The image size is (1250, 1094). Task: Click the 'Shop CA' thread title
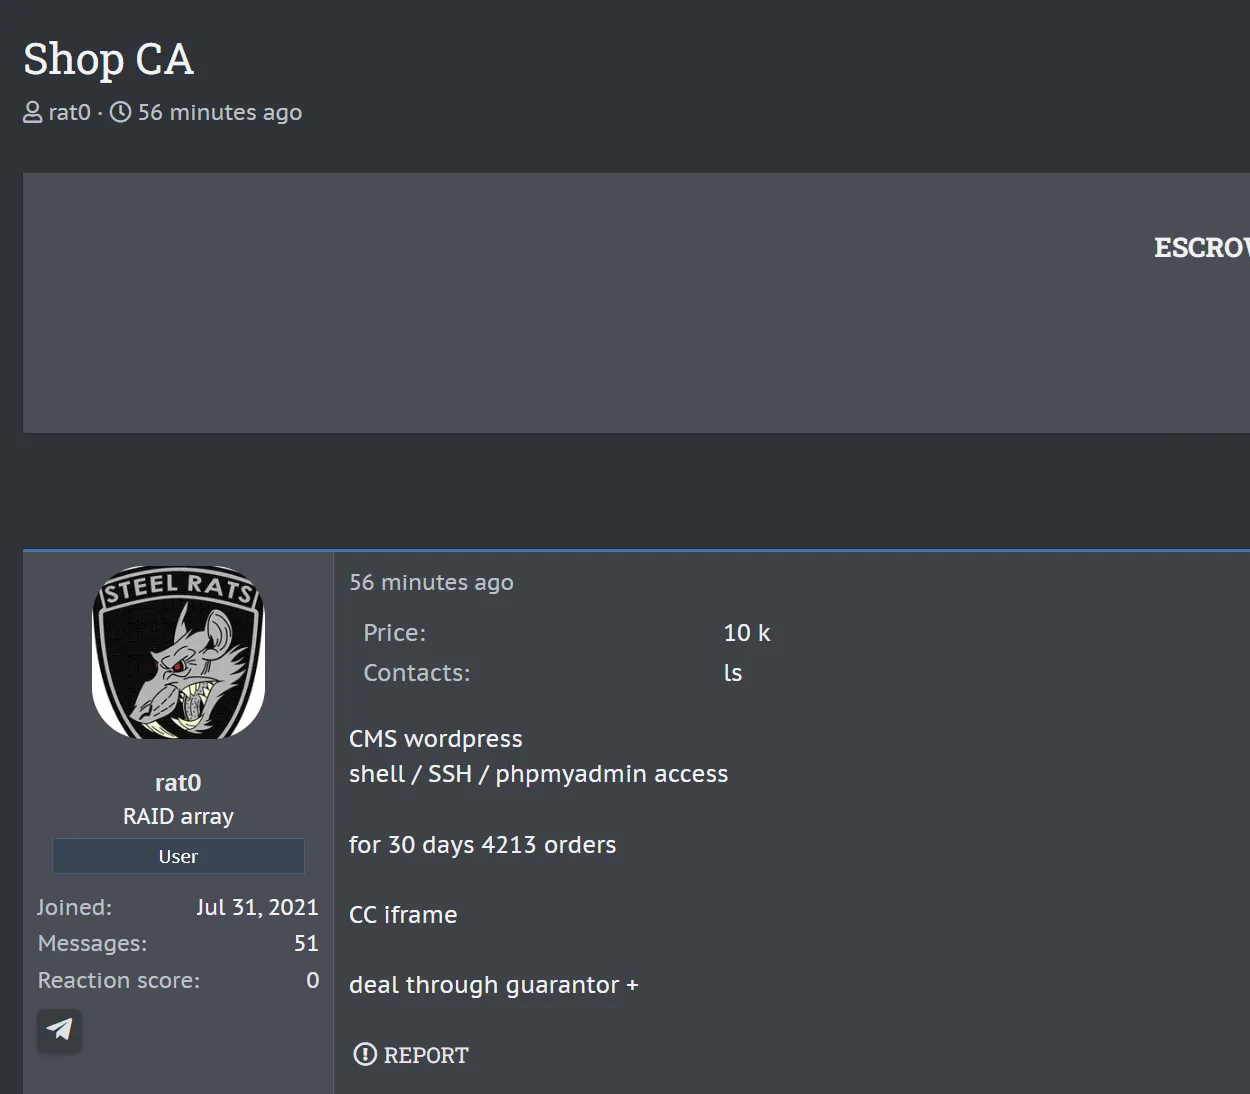coord(108,59)
